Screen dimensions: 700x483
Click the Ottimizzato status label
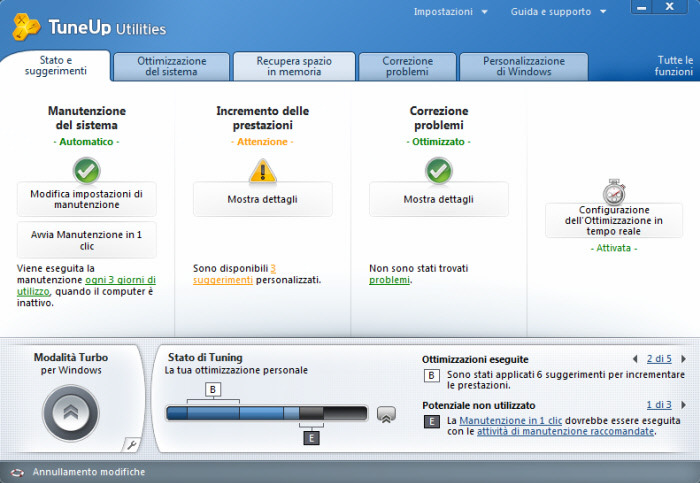click(x=438, y=142)
